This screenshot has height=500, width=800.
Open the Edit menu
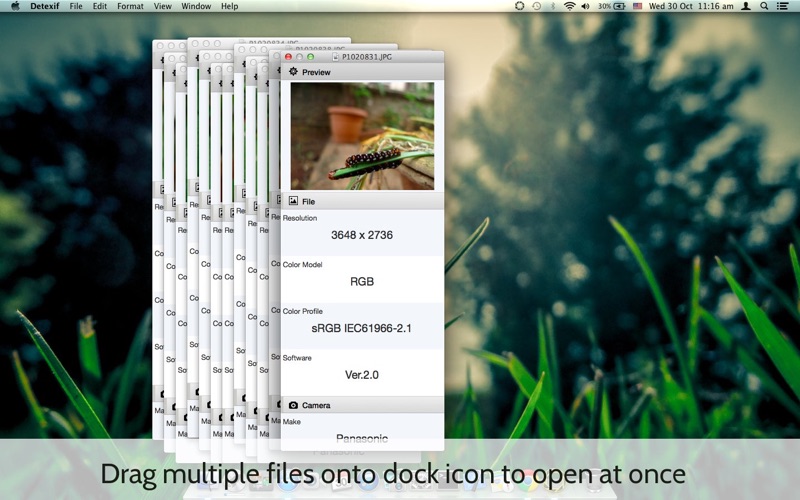tap(99, 6)
